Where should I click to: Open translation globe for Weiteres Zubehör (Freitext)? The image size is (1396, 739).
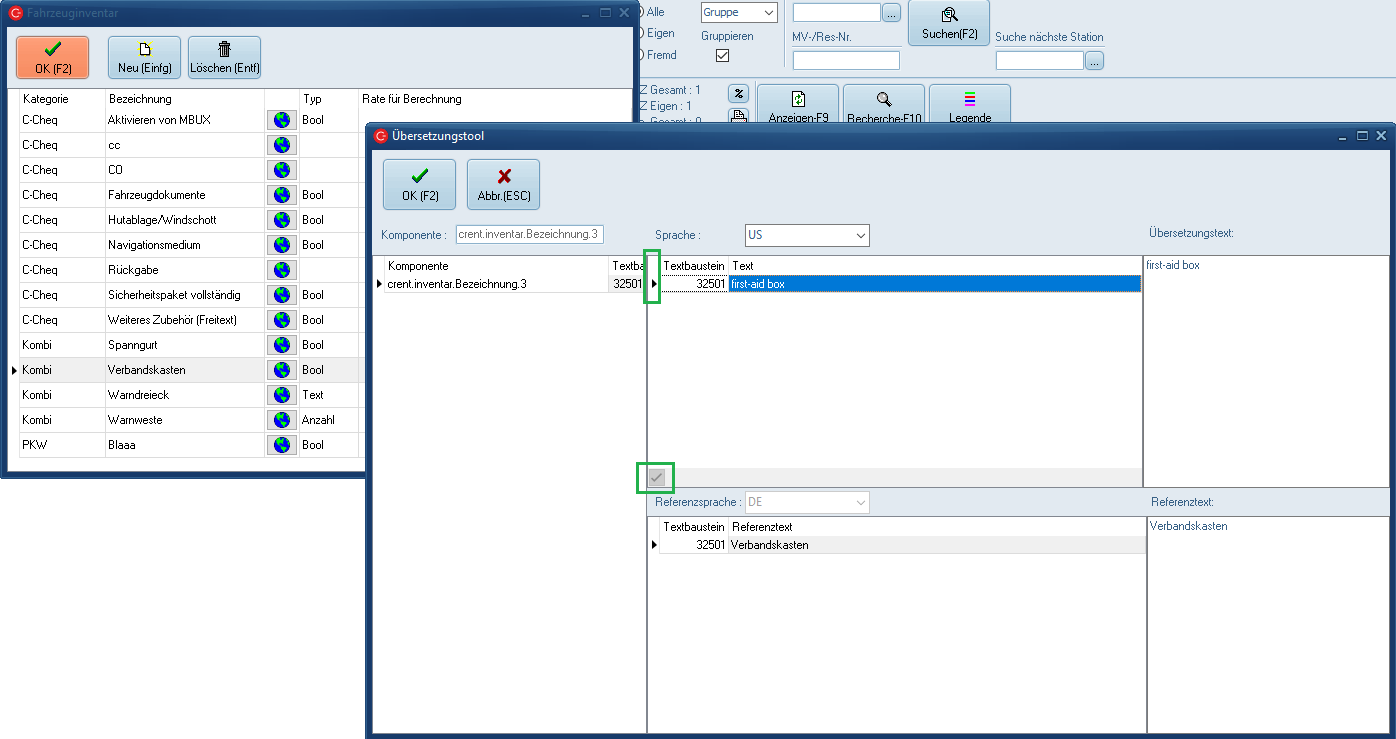(x=282, y=320)
